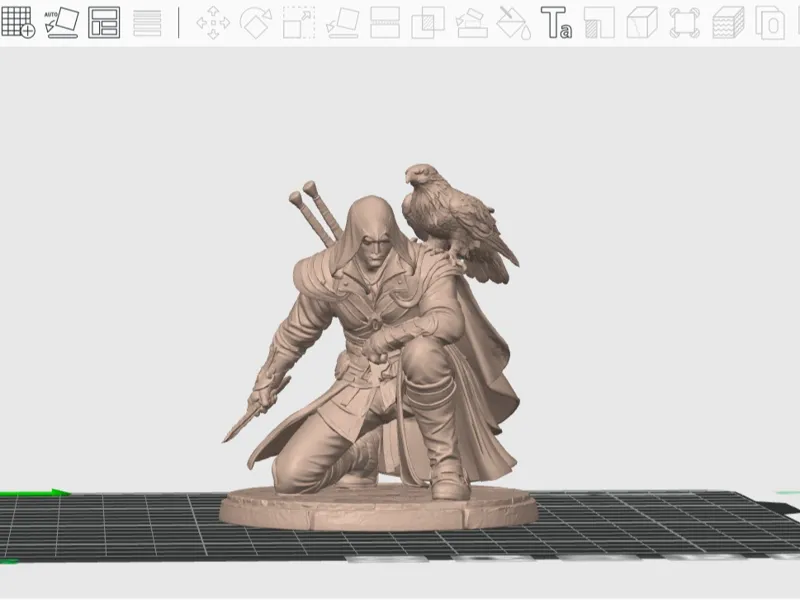Click the tilted block on base icon

click(x=471, y=22)
